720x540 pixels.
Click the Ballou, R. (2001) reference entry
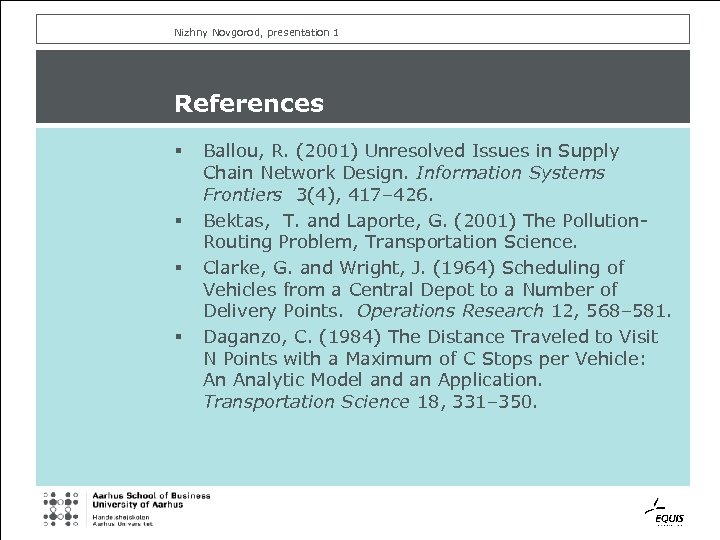[411, 173]
